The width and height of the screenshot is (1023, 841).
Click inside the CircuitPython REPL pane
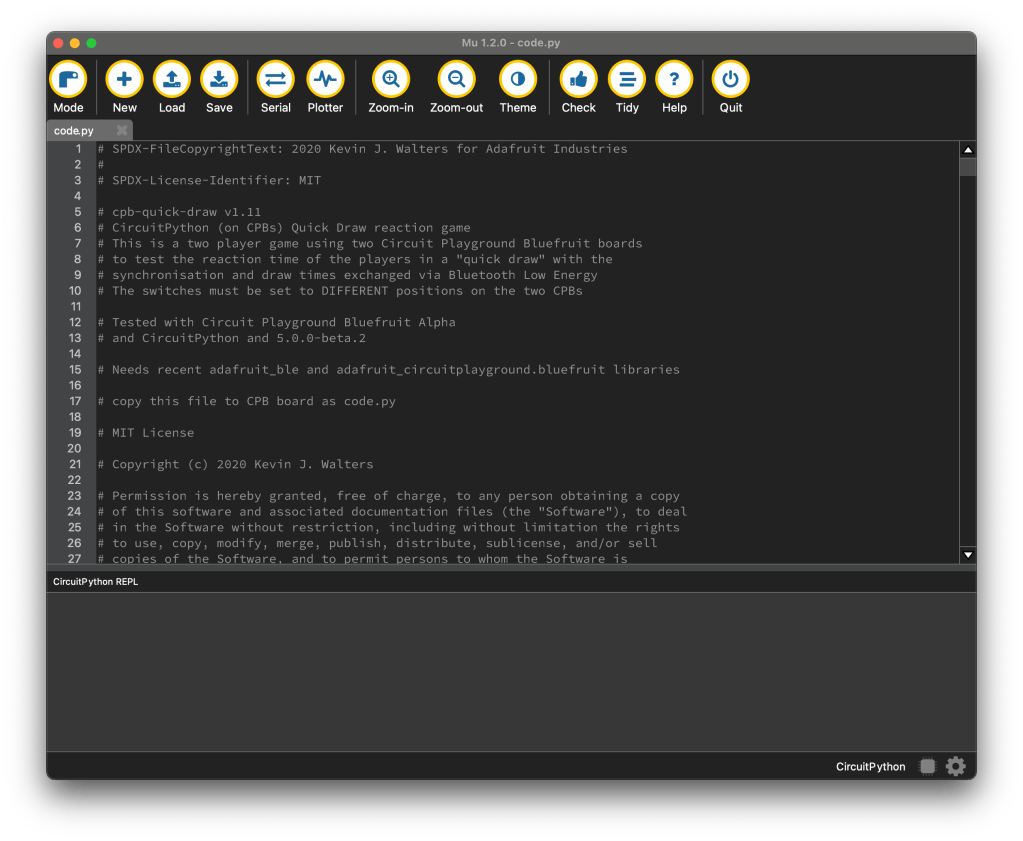tap(510, 670)
